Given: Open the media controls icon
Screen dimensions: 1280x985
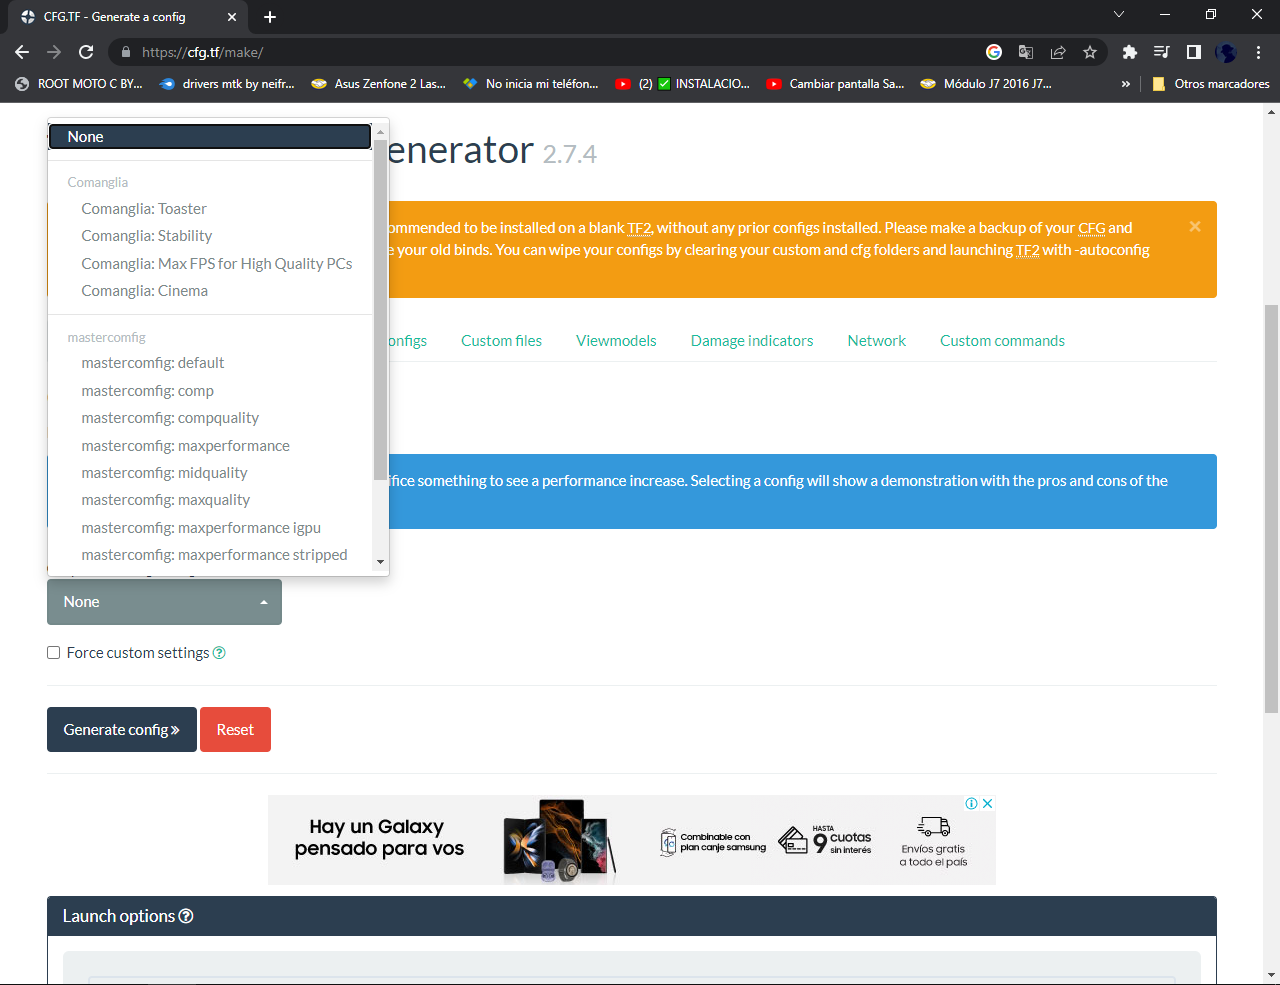Looking at the screenshot, I should [1162, 52].
